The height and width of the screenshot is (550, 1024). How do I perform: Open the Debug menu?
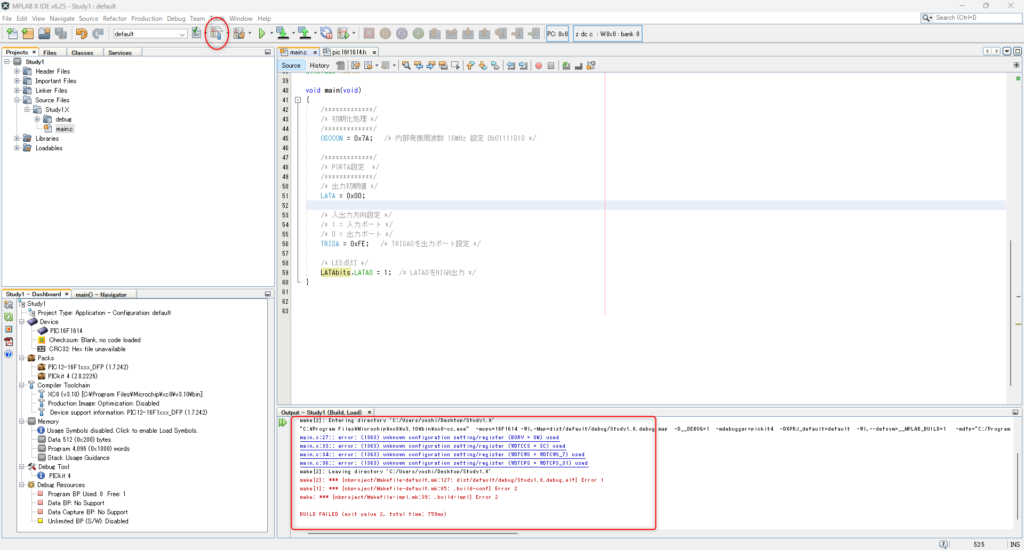176,18
